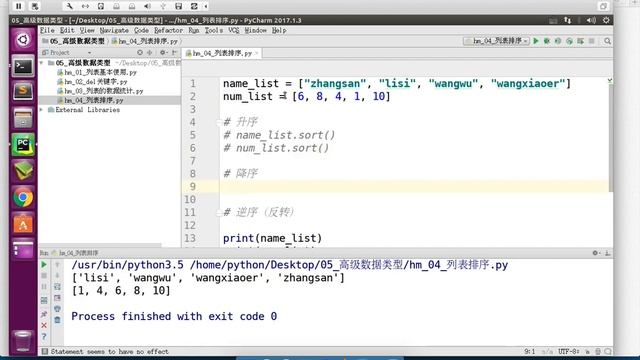Open the VCS menu
The width and height of the screenshot is (640, 360).
[x=234, y=31]
